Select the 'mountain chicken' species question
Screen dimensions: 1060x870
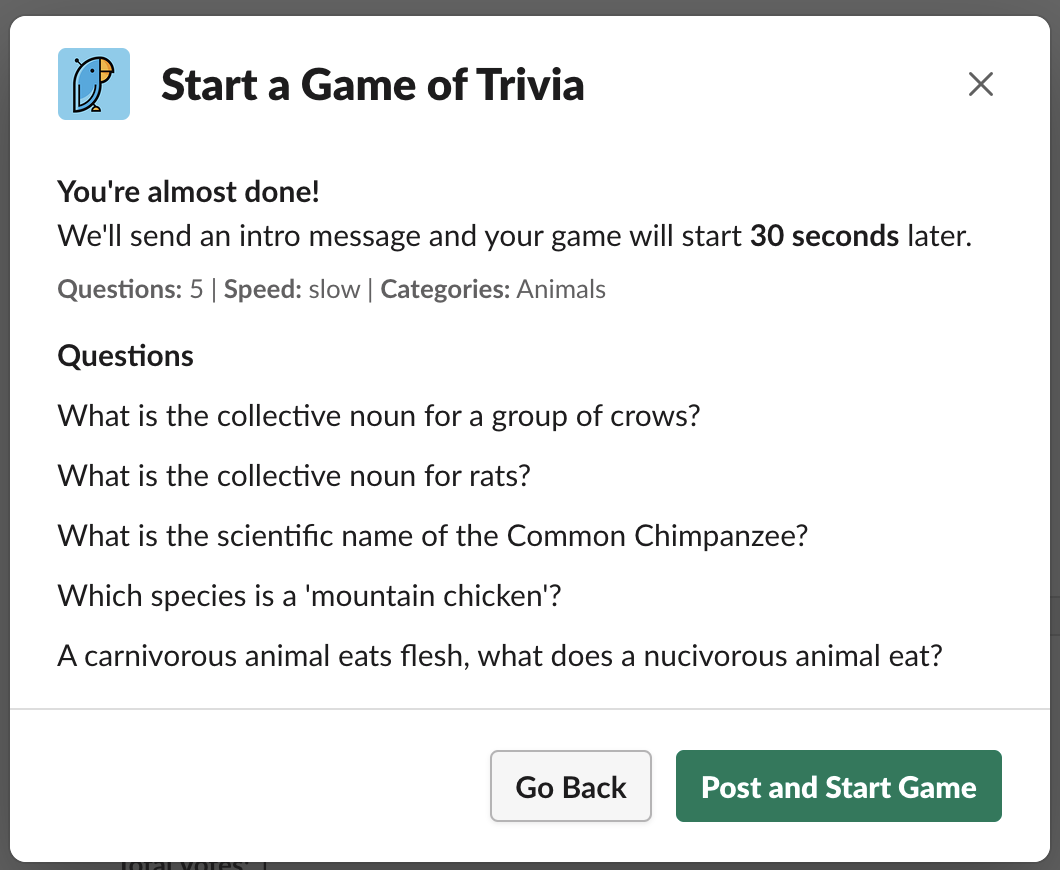tap(310, 596)
